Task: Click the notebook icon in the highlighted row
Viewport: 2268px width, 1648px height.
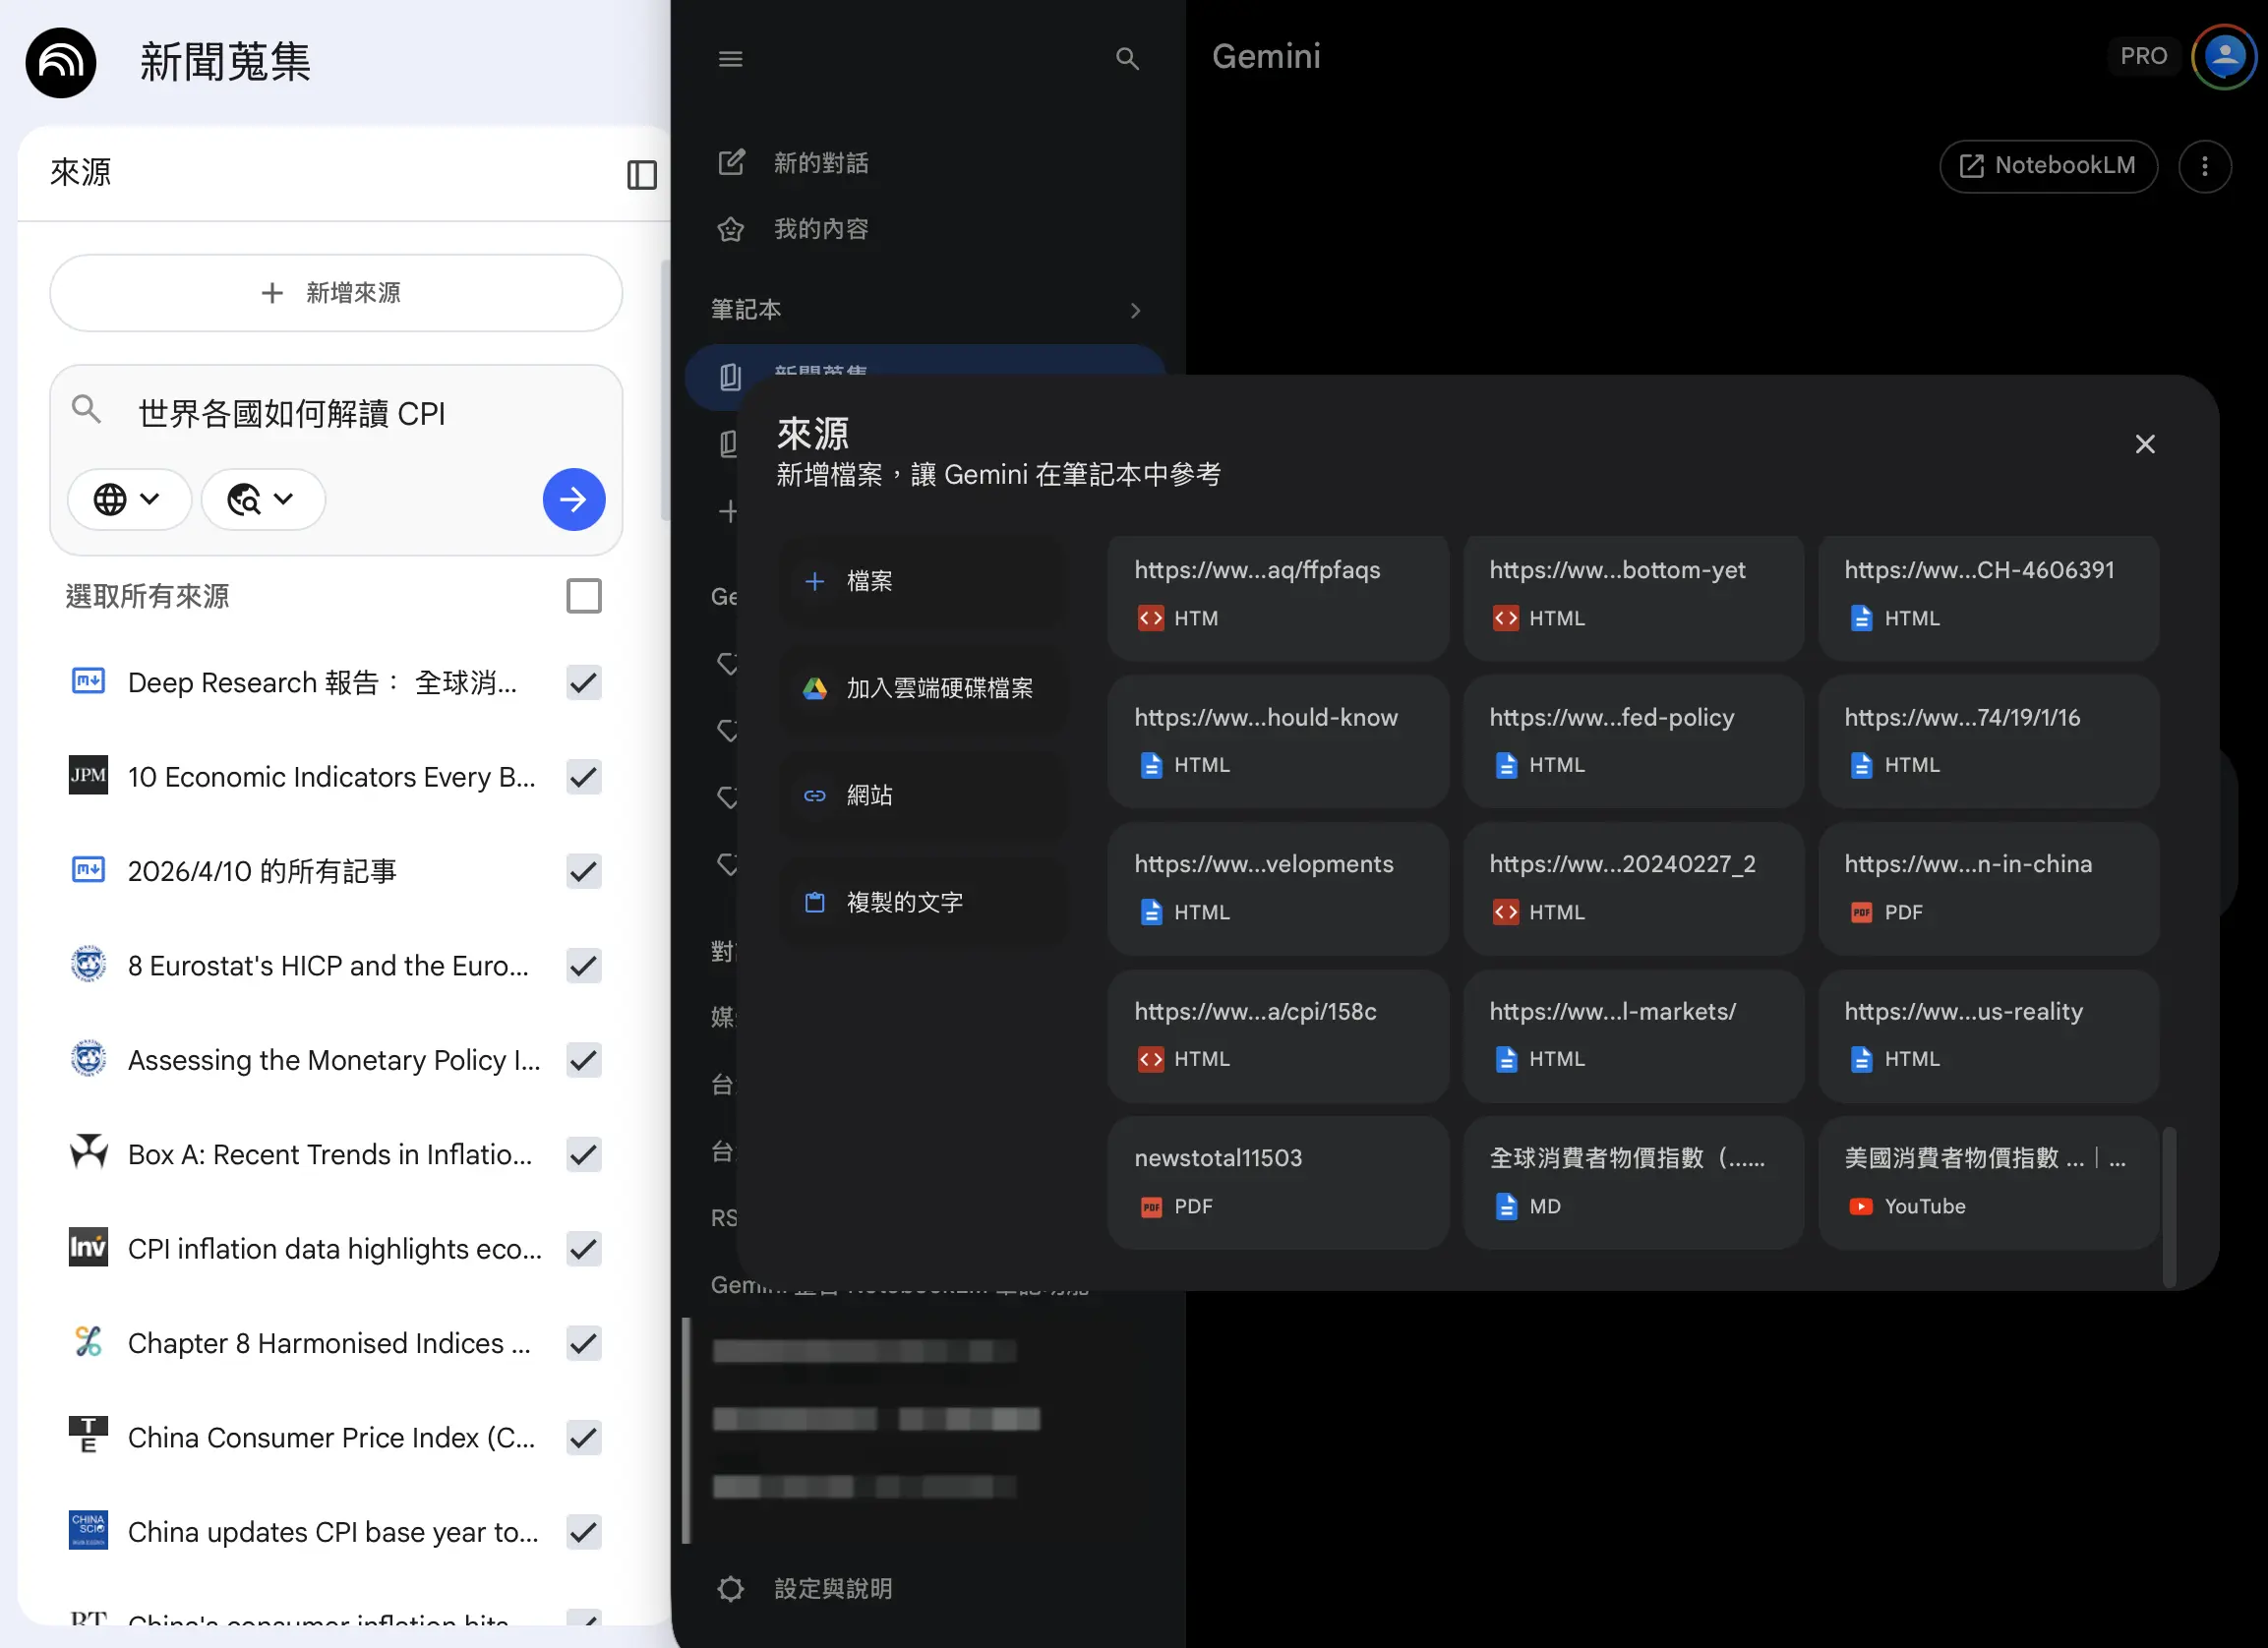Action: pos(730,377)
